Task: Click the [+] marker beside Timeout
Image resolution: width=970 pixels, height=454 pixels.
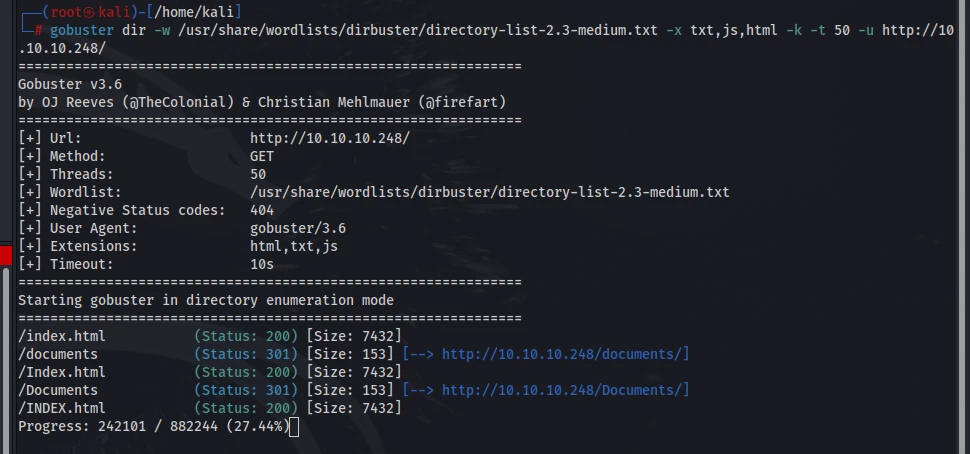Action: coord(30,265)
